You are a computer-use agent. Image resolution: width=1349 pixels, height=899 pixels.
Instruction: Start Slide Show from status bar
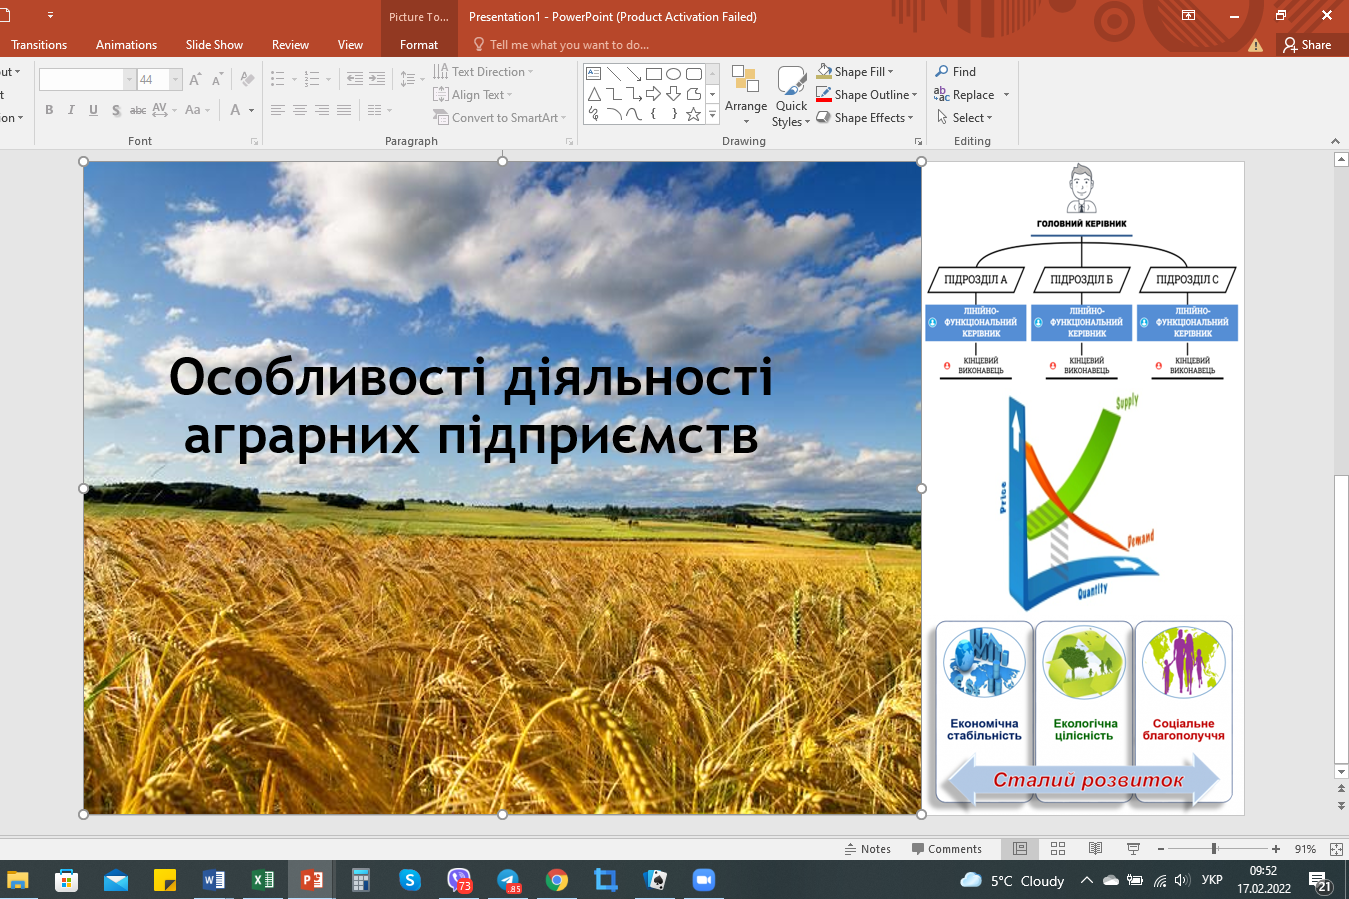click(1134, 849)
